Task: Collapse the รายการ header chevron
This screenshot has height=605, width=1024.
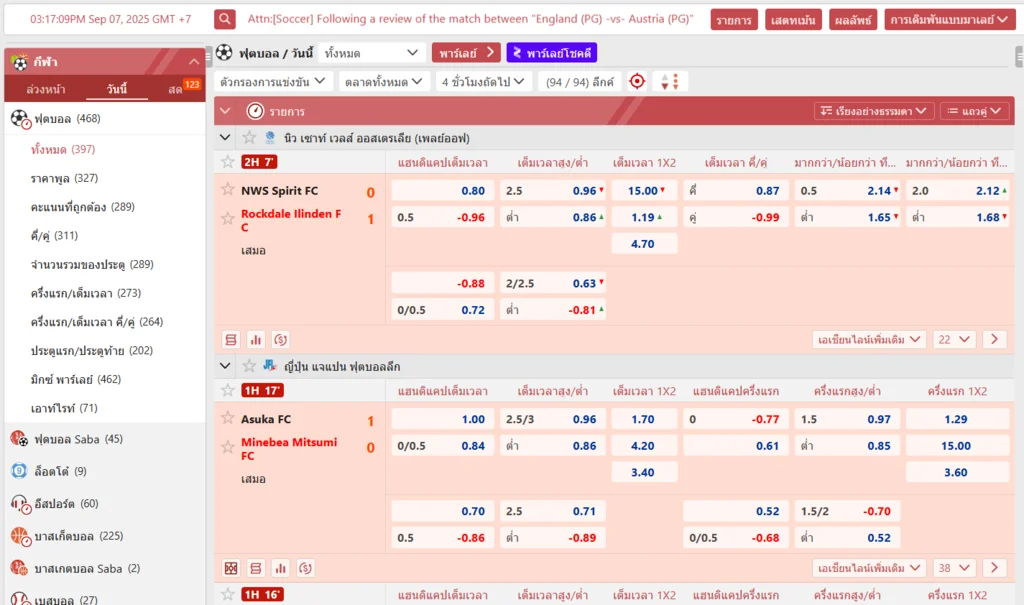Action: tap(225, 111)
